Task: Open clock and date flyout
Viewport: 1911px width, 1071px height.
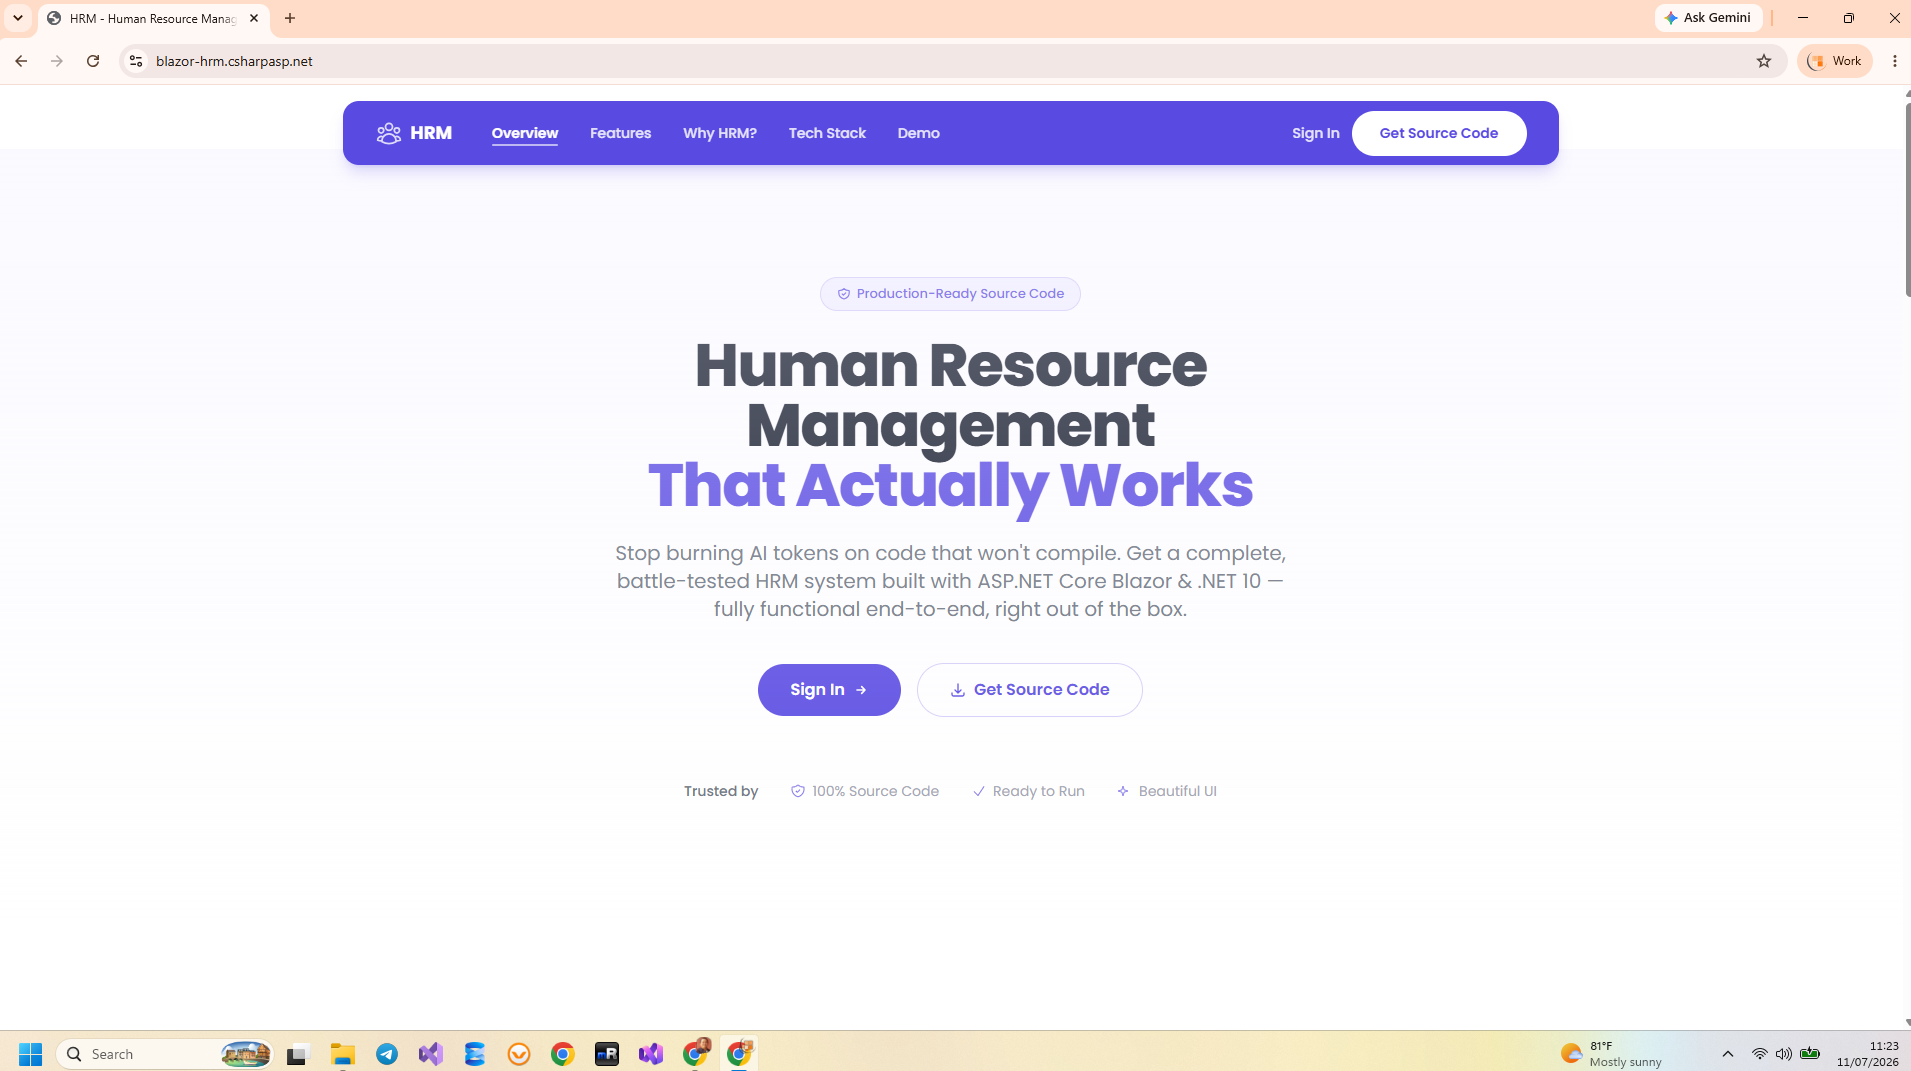Action: 1867,1054
